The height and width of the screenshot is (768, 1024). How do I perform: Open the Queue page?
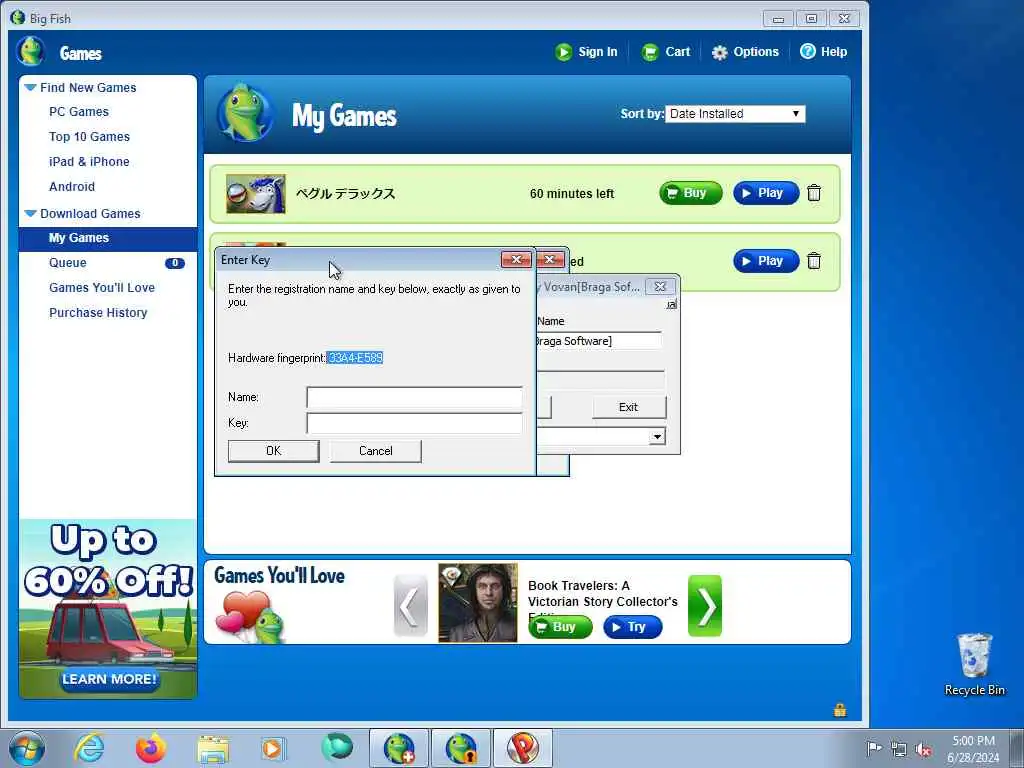point(67,263)
